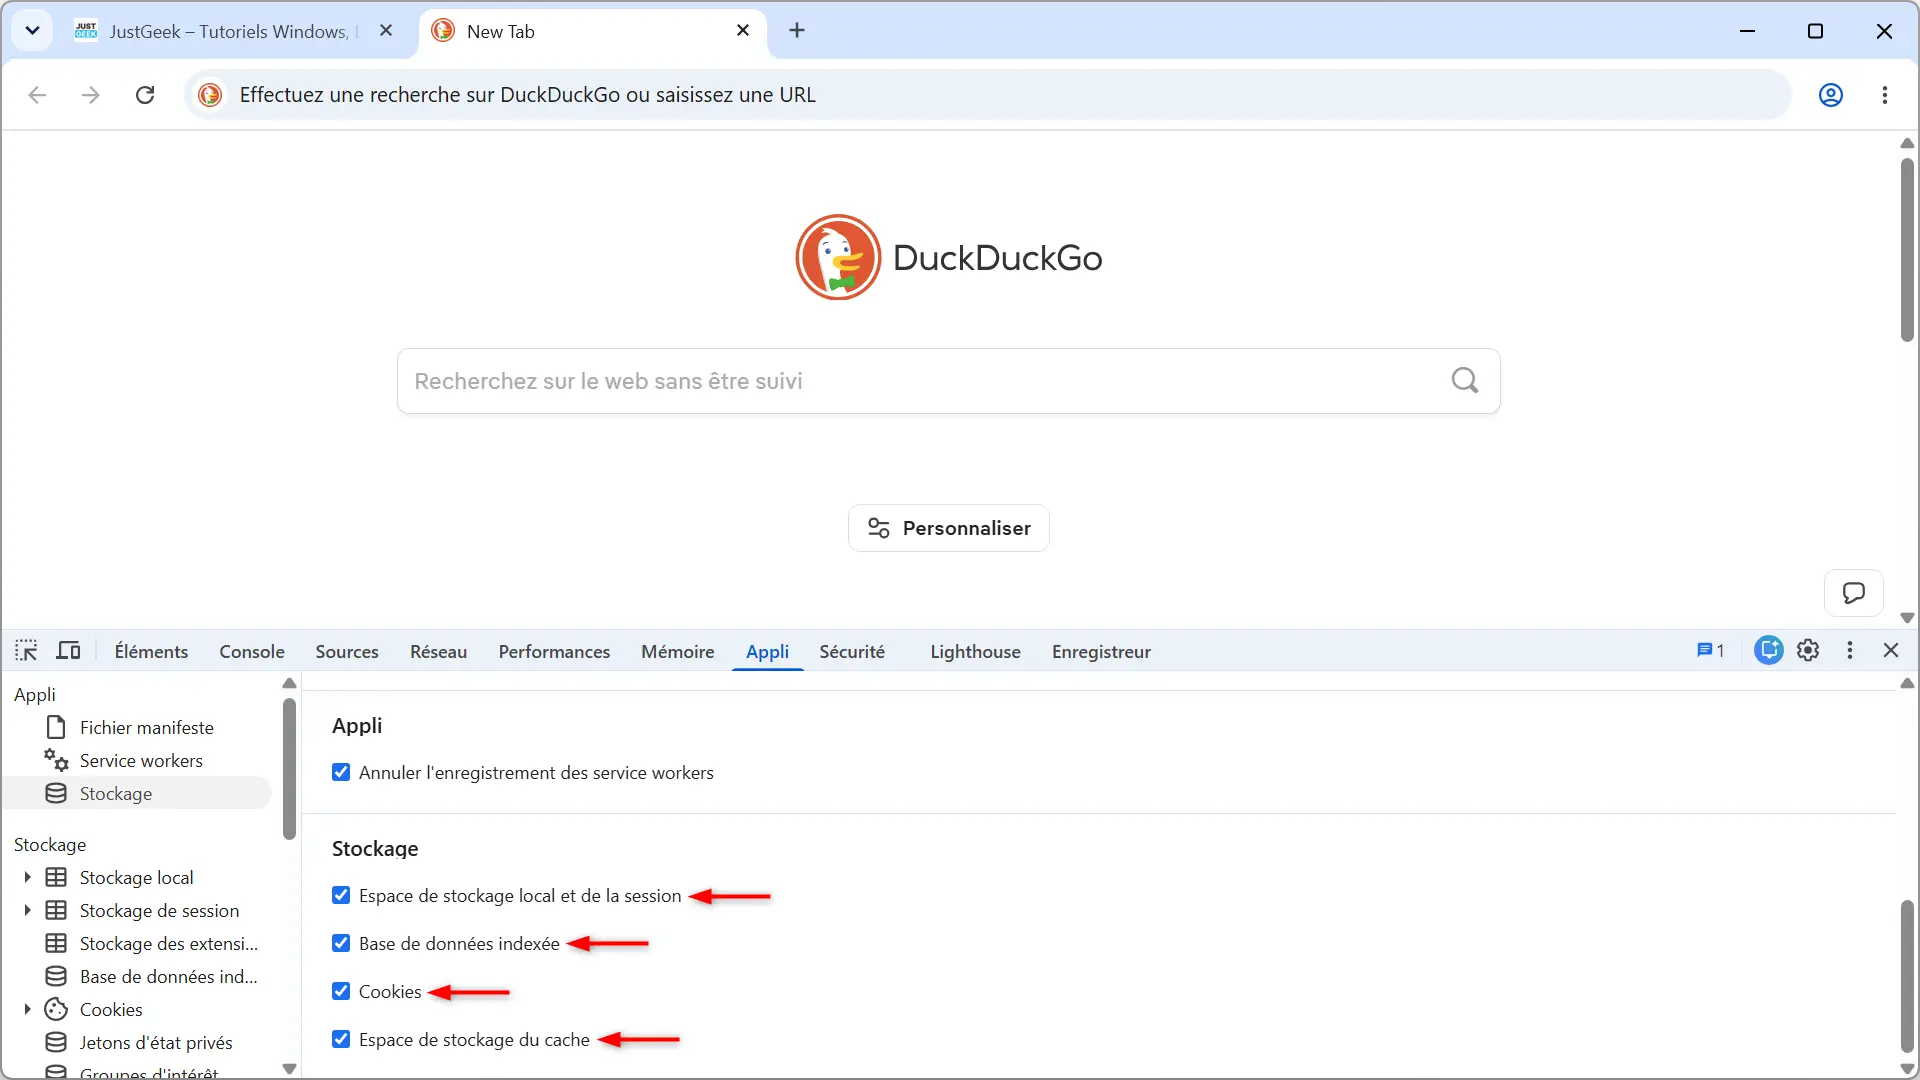Click the sidebar scroll up arrow
Screen dimensions: 1920x1080
click(x=289, y=684)
